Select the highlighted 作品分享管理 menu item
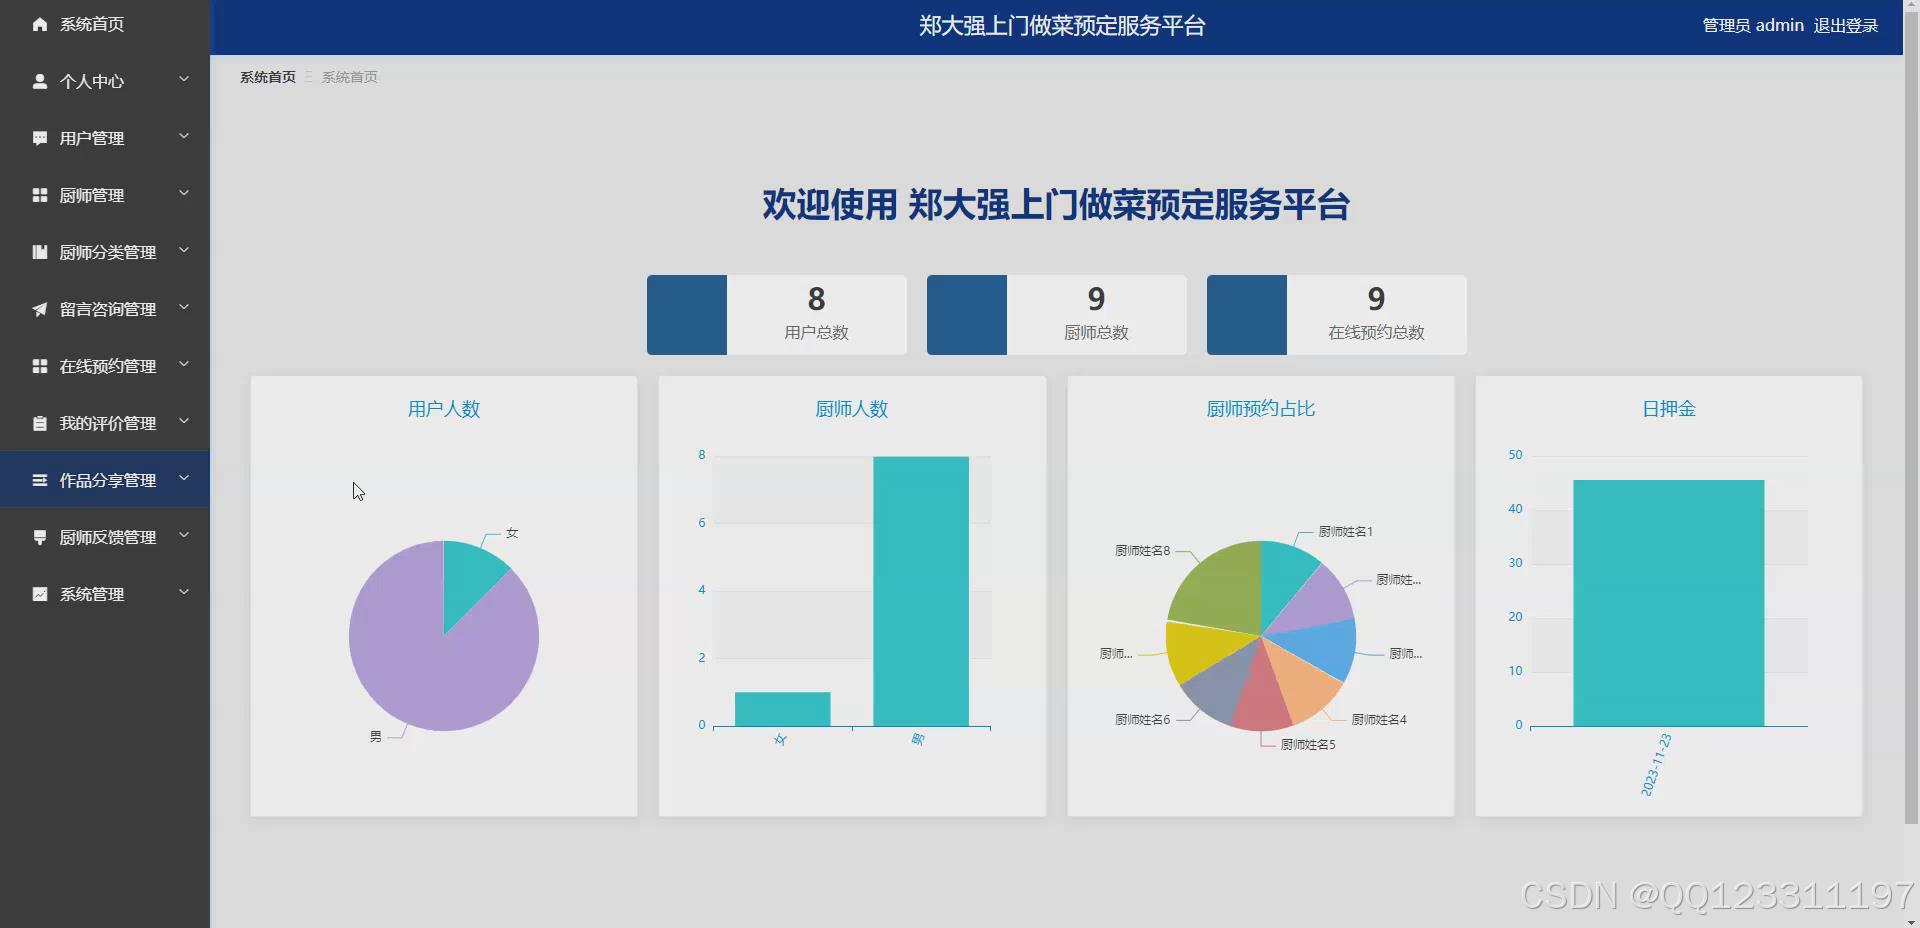The height and width of the screenshot is (928, 1920). pyautogui.click(x=105, y=479)
